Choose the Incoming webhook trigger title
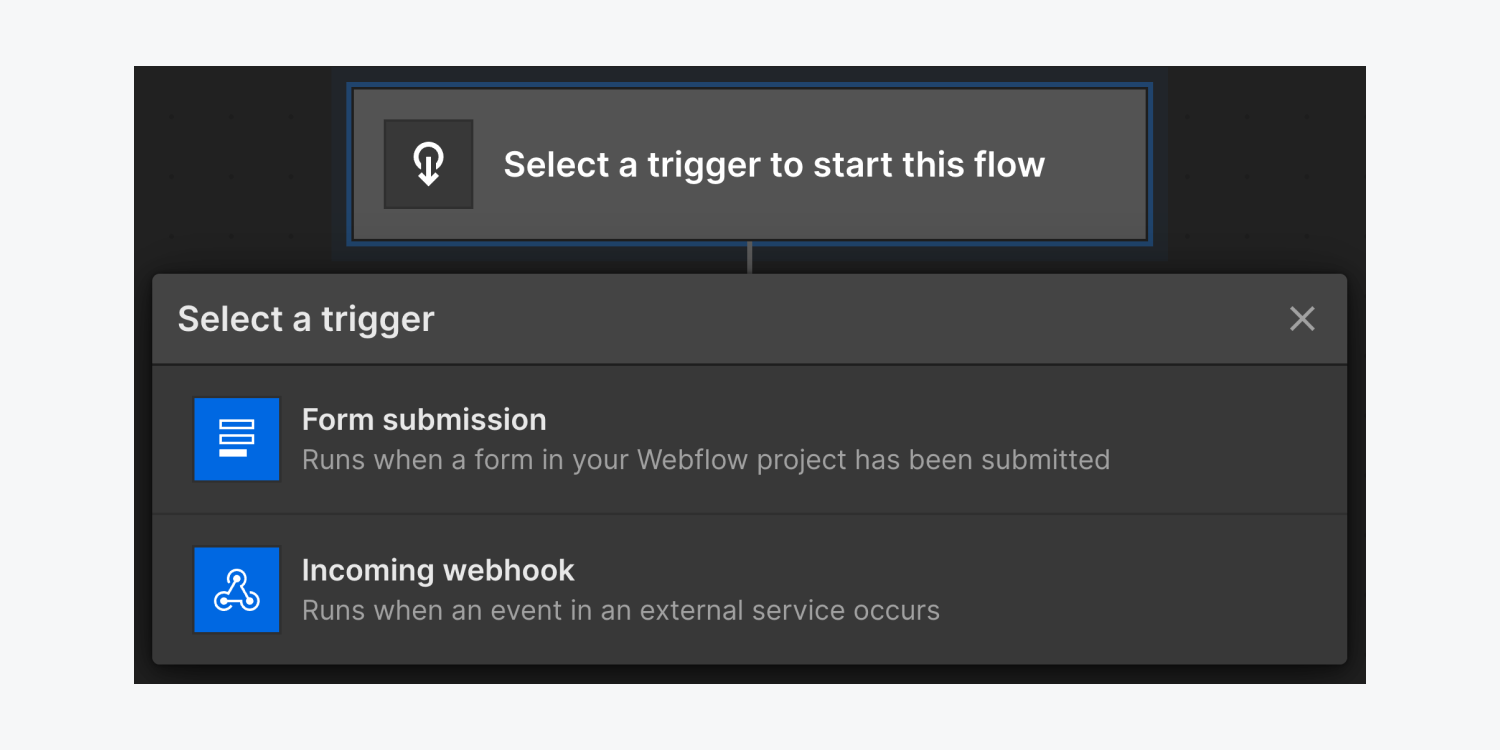Image resolution: width=1501 pixels, height=751 pixels. 438,570
